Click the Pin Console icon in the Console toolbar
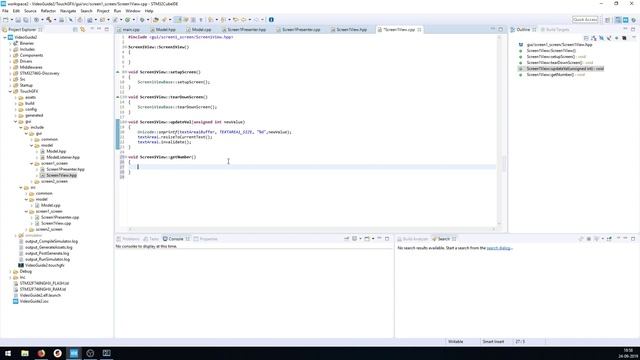The width and height of the screenshot is (640, 360). pyautogui.click(x=347, y=239)
